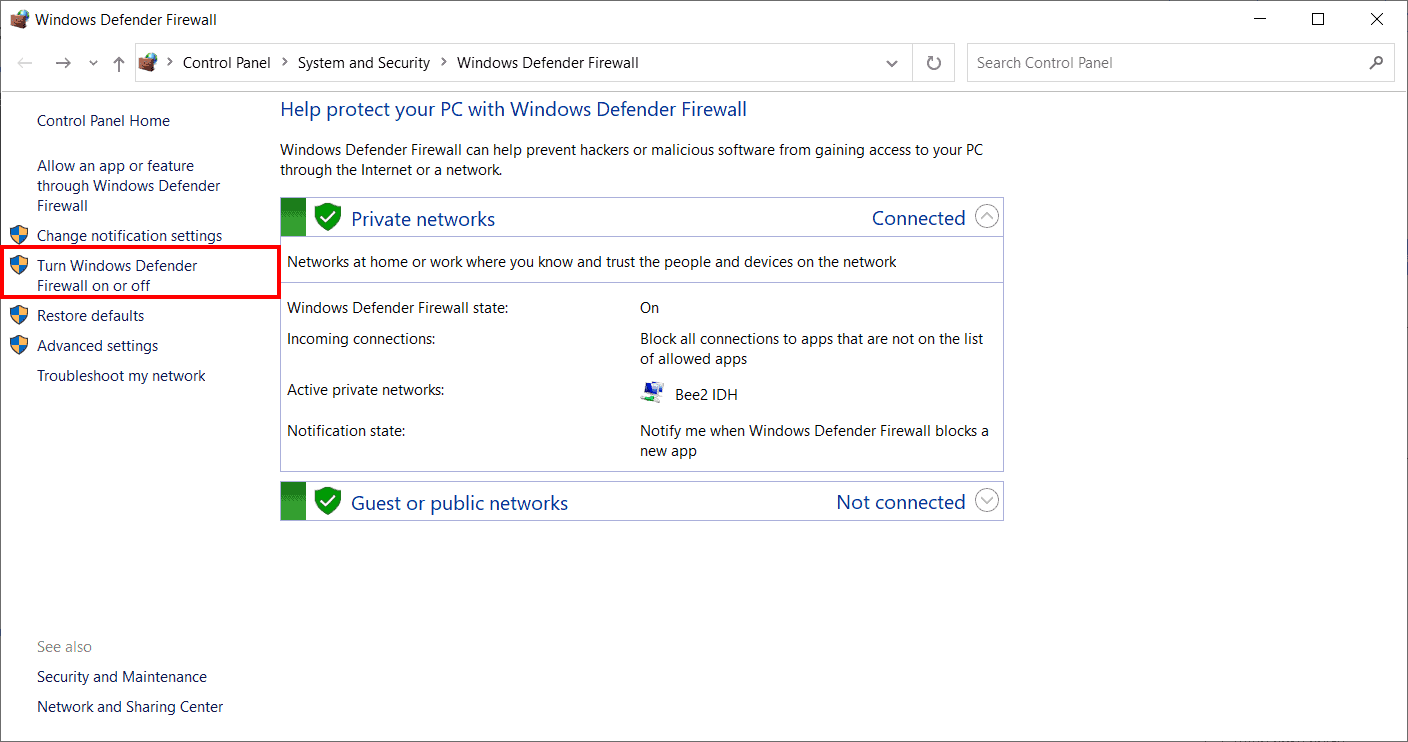The width and height of the screenshot is (1408, 742).
Task: Click shield icon beside Change notification settings
Action: pyautogui.click(x=19, y=235)
